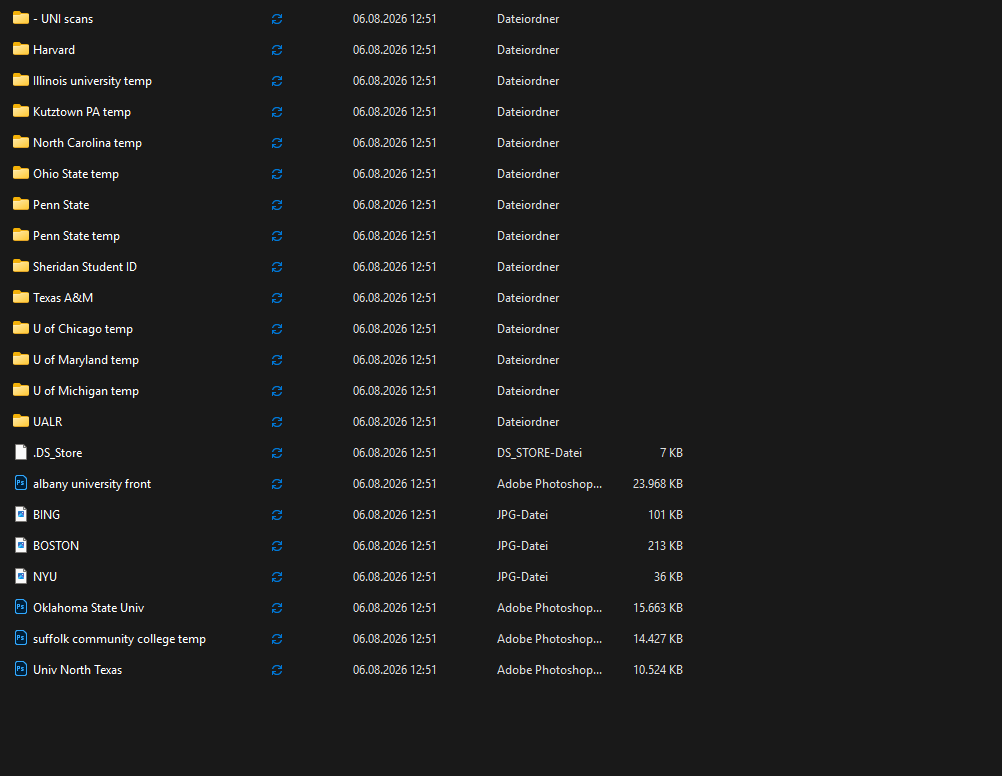
Task: Click the Harvard folder icon
Action: tap(20, 49)
